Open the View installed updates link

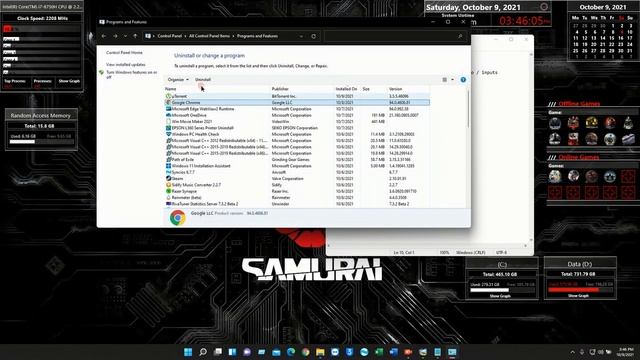coord(126,64)
